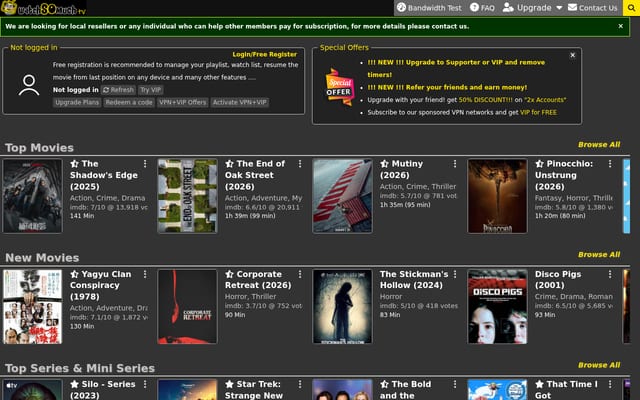Toggle favorite star for Pinocchio: Unstrung
640x400 pixels.
(540, 164)
